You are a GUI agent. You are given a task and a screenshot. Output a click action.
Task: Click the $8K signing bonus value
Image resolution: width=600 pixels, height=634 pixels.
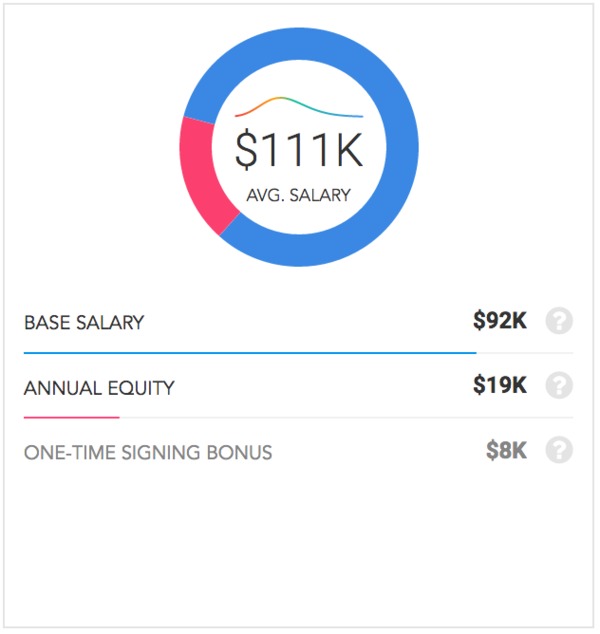point(508,451)
